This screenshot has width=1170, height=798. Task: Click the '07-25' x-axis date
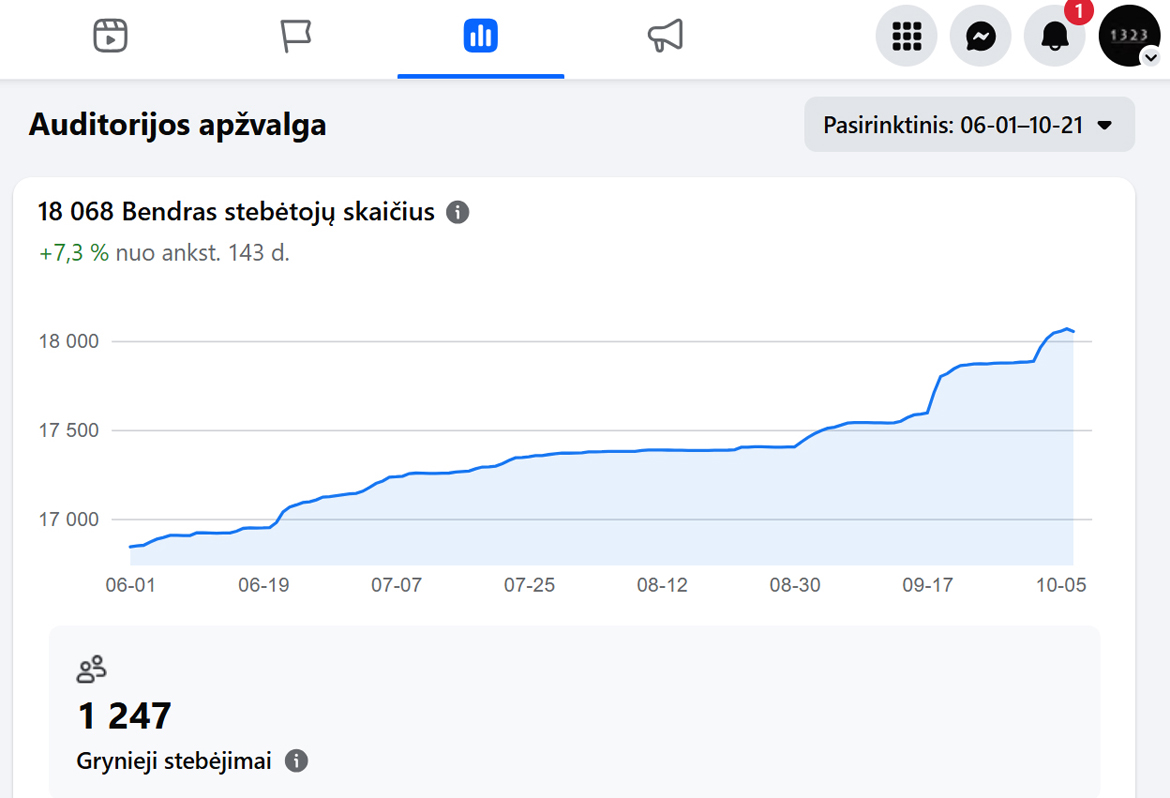[529, 585]
